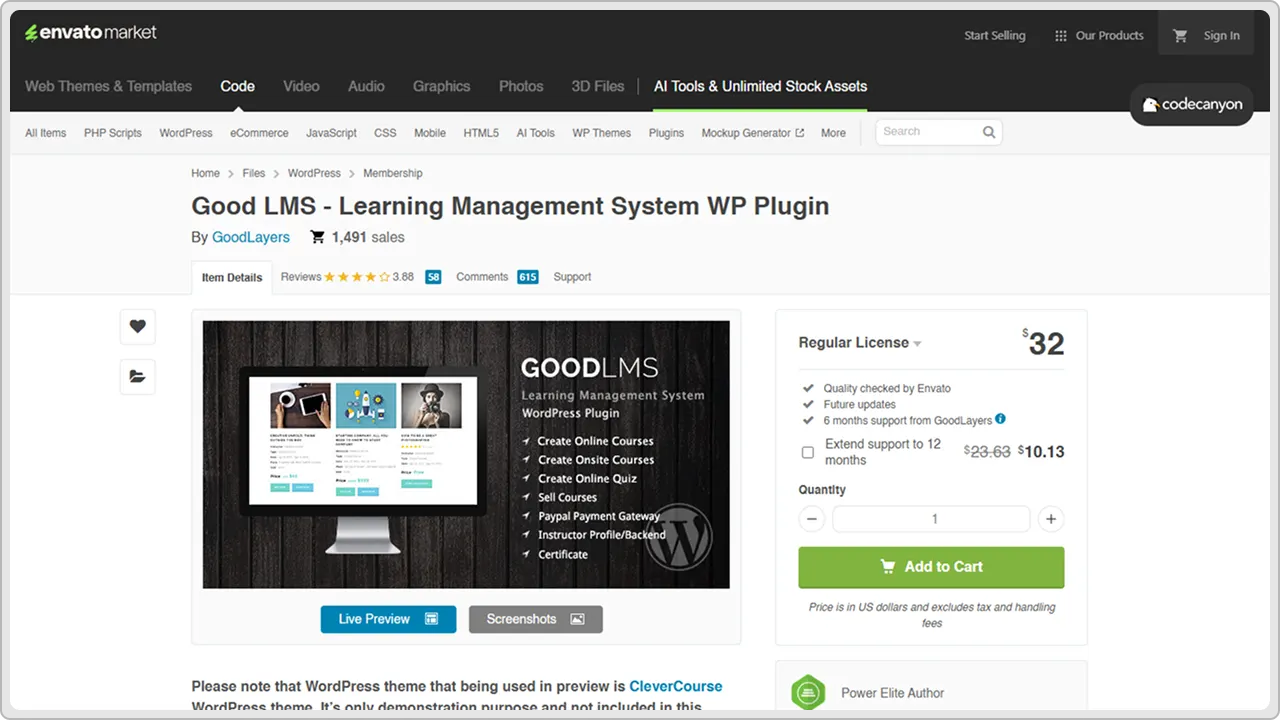The width and height of the screenshot is (1280, 720).
Task: Click the Screenshots button
Action: click(536, 619)
